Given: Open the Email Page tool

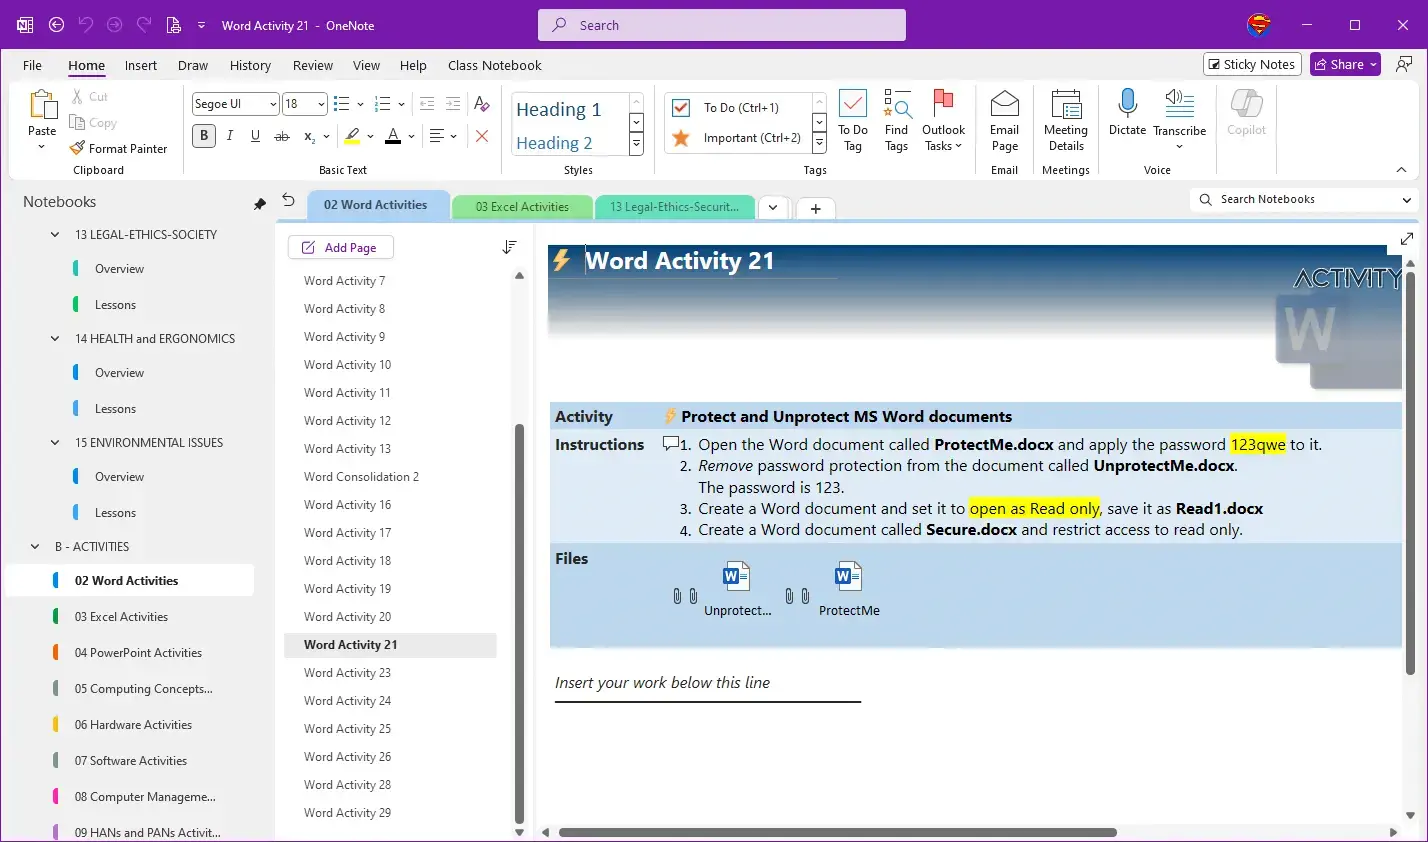Looking at the screenshot, I should pyautogui.click(x=1004, y=104).
